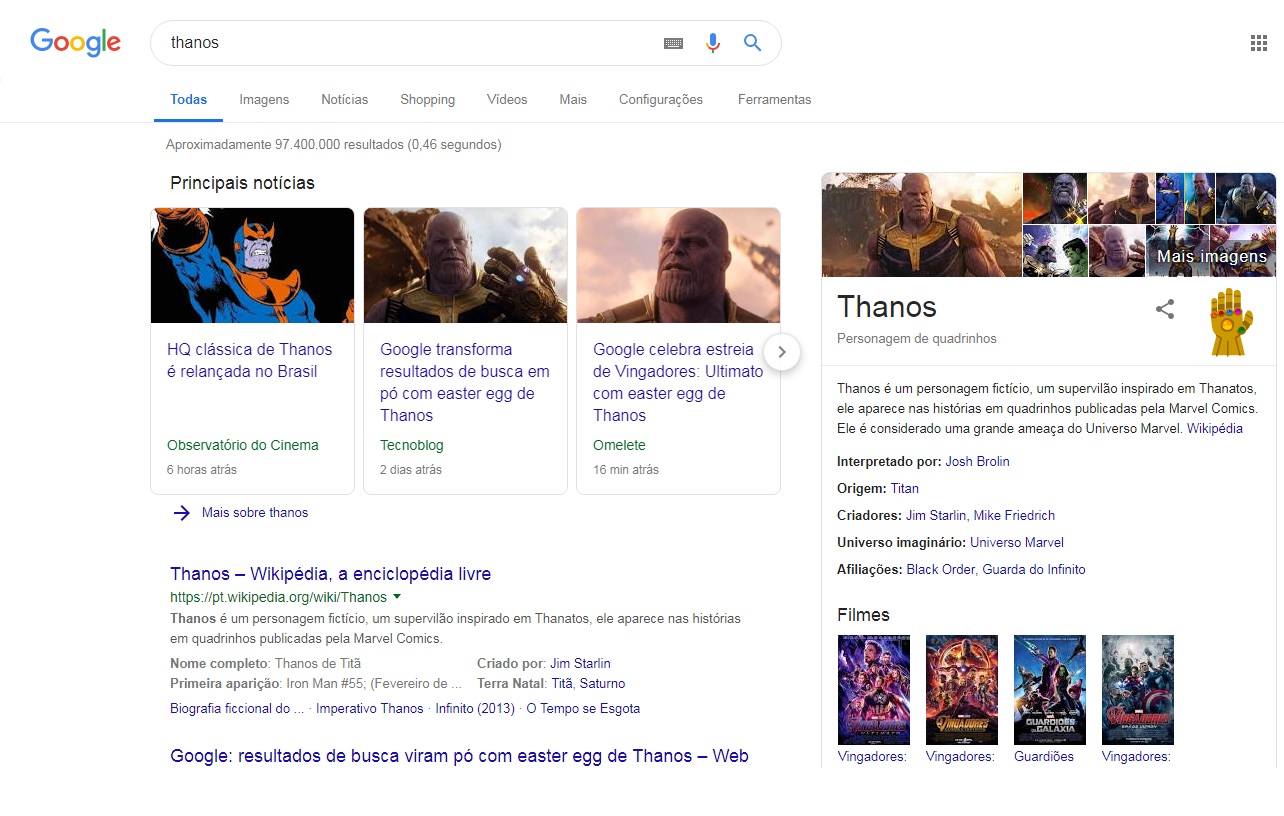Image resolution: width=1284 pixels, height=816 pixels.
Task: Open the Shopping tab
Action: 427,99
